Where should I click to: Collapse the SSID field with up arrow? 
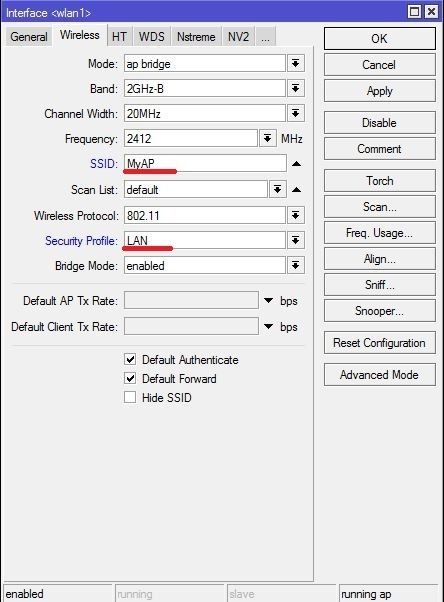click(296, 164)
